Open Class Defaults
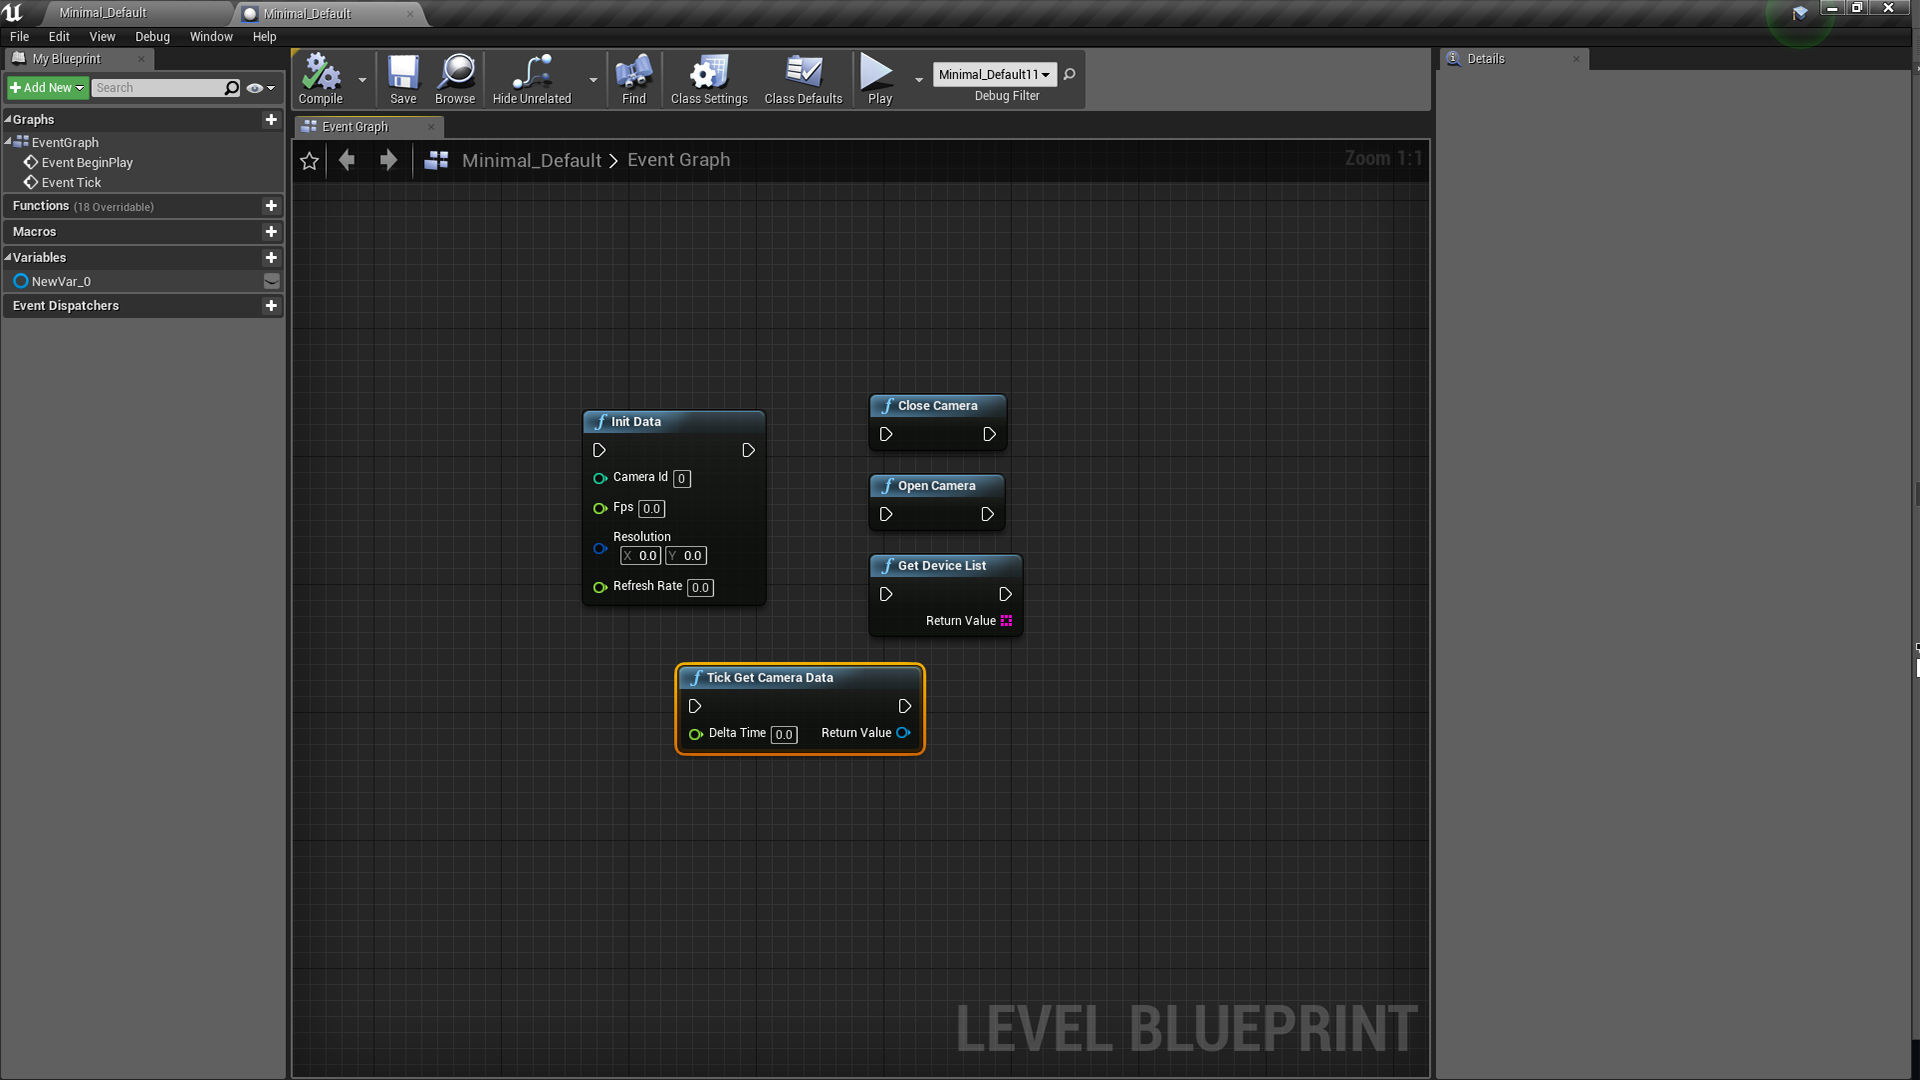Image resolution: width=1920 pixels, height=1080 pixels. 803,79
